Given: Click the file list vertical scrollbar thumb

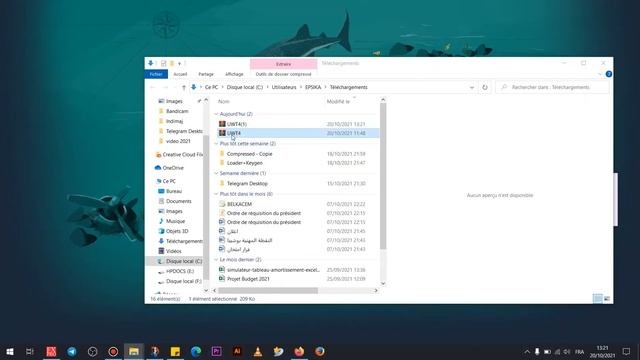Looking at the screenshot, I should pyautogui.click(x=383, y=176).
